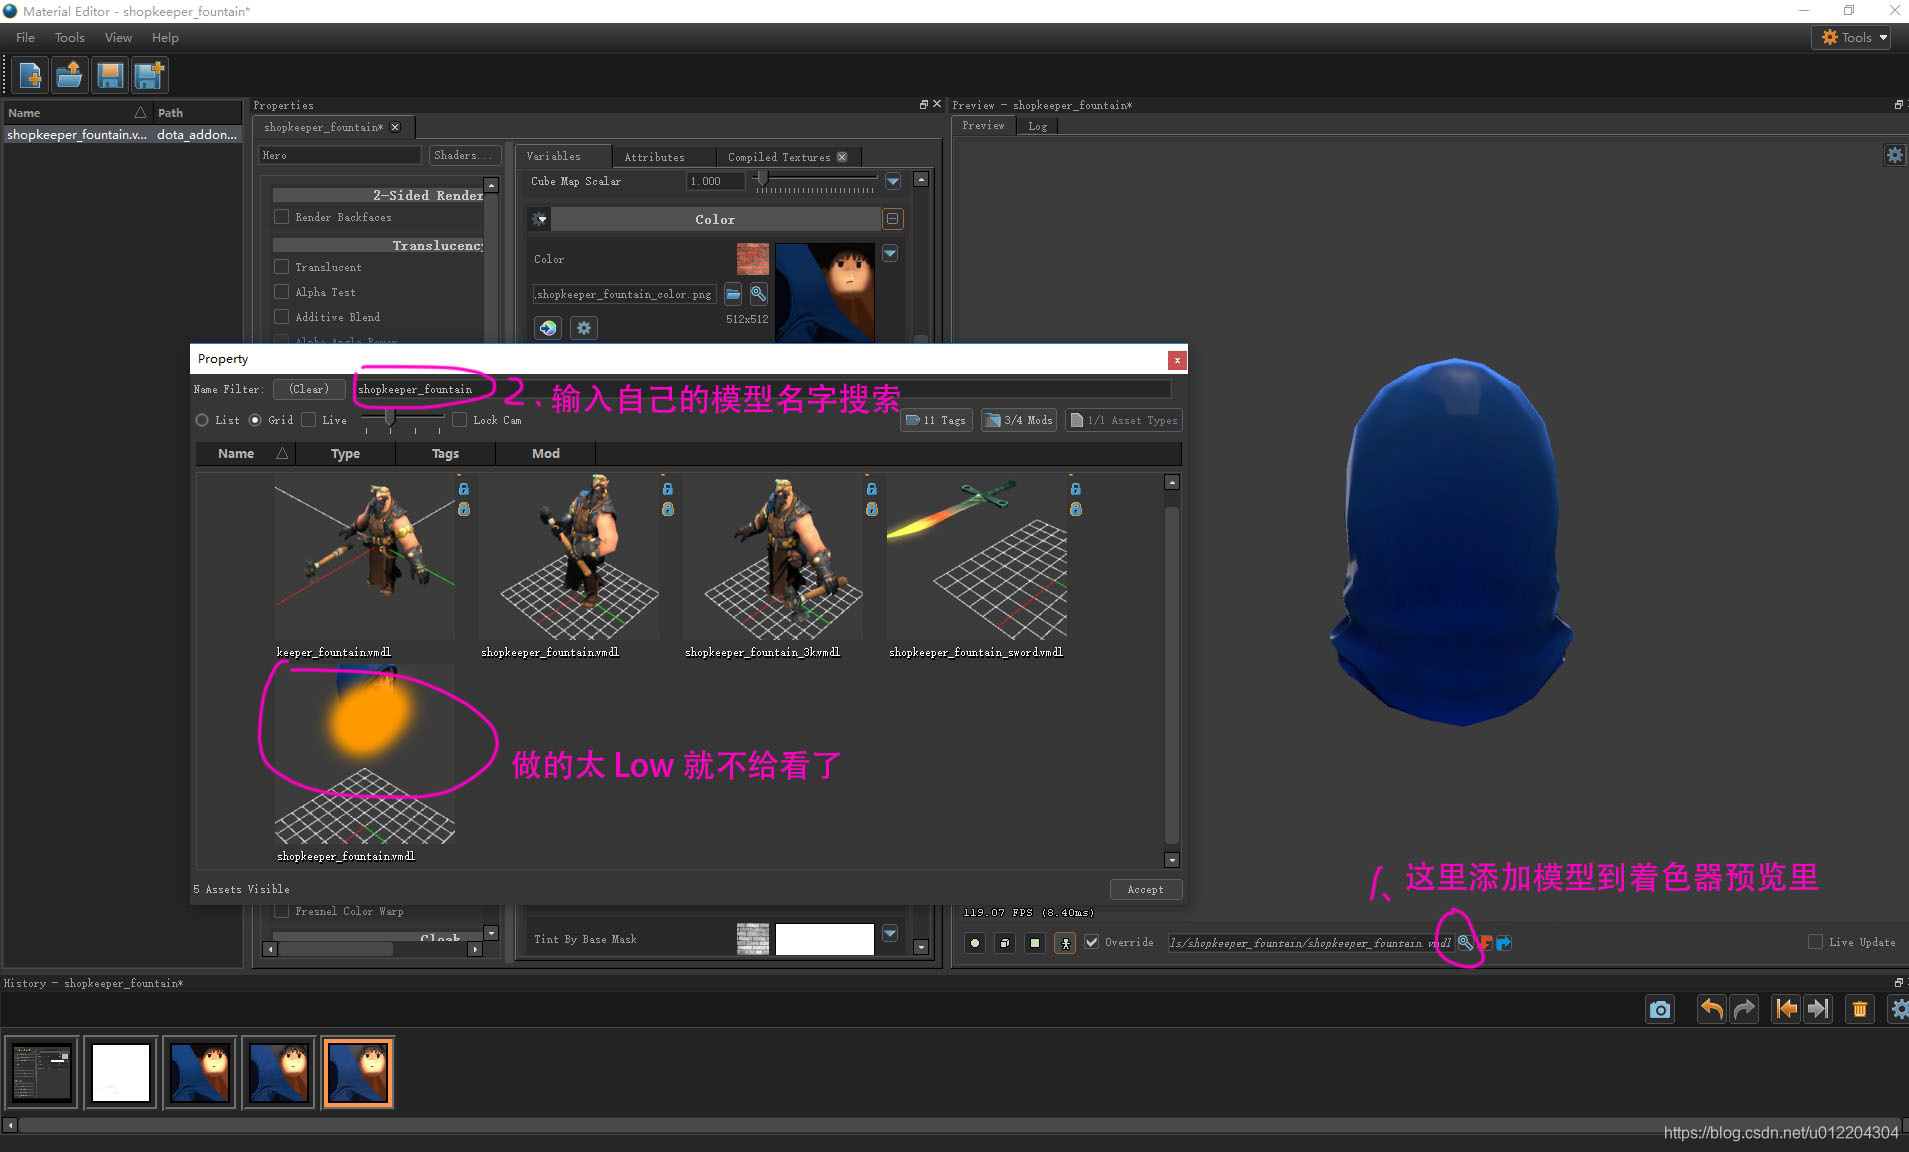Open the 1/1 Asset Types filter
This screenshot has height=1152, width=1909.
click(1124, 420)
